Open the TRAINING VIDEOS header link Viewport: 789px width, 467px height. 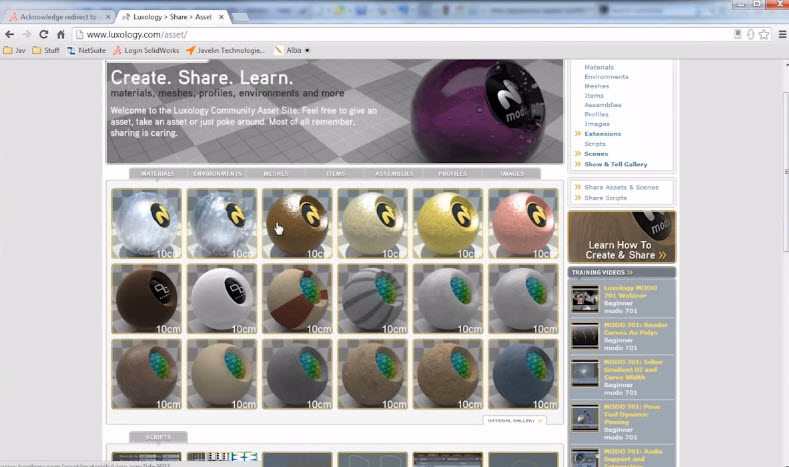pyautogui.click(x=602, y=272)
